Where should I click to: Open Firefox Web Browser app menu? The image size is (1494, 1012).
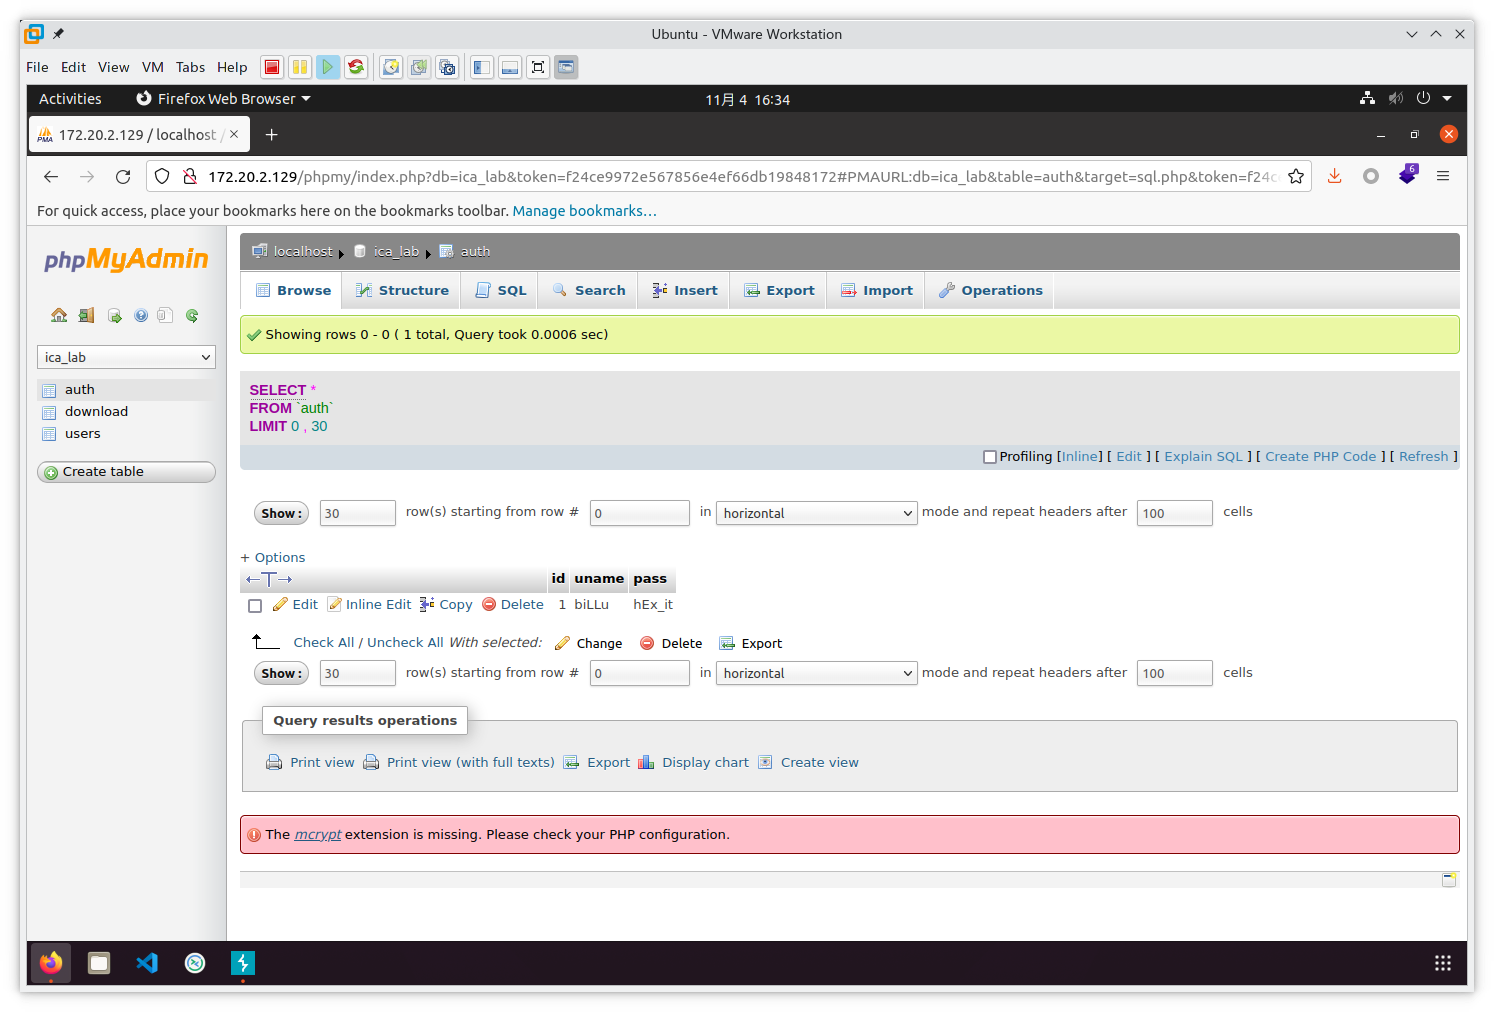click(x=224, y=99)
